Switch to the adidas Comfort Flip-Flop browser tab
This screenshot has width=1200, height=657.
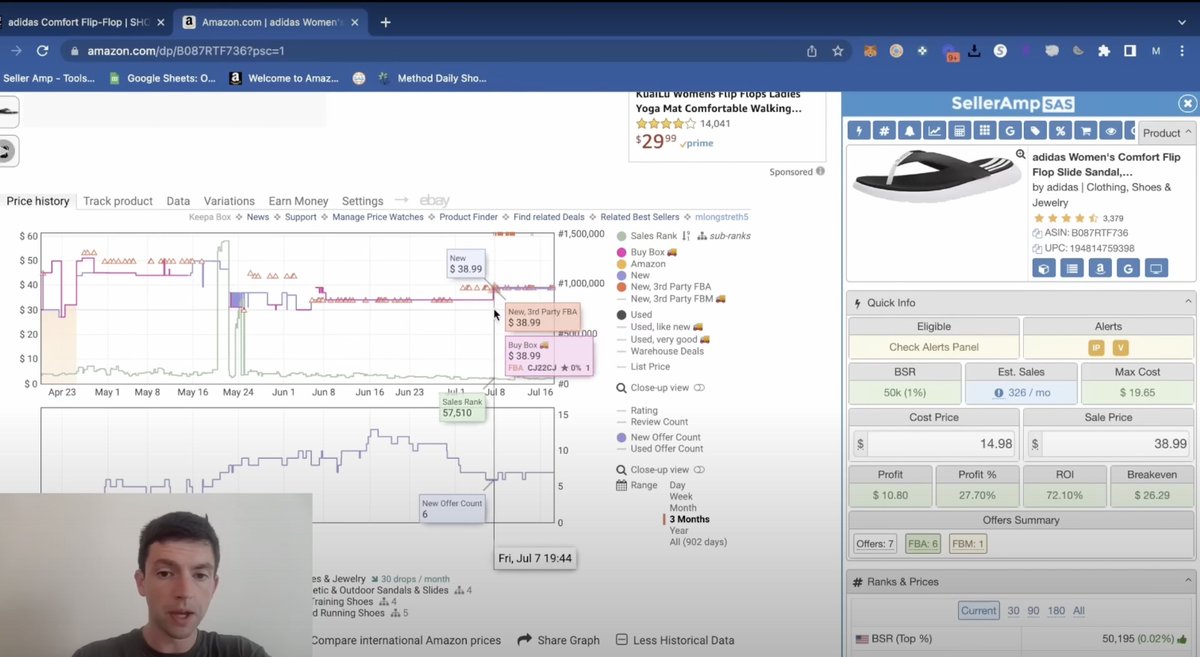pyautogui.click(x=85, y=21)
